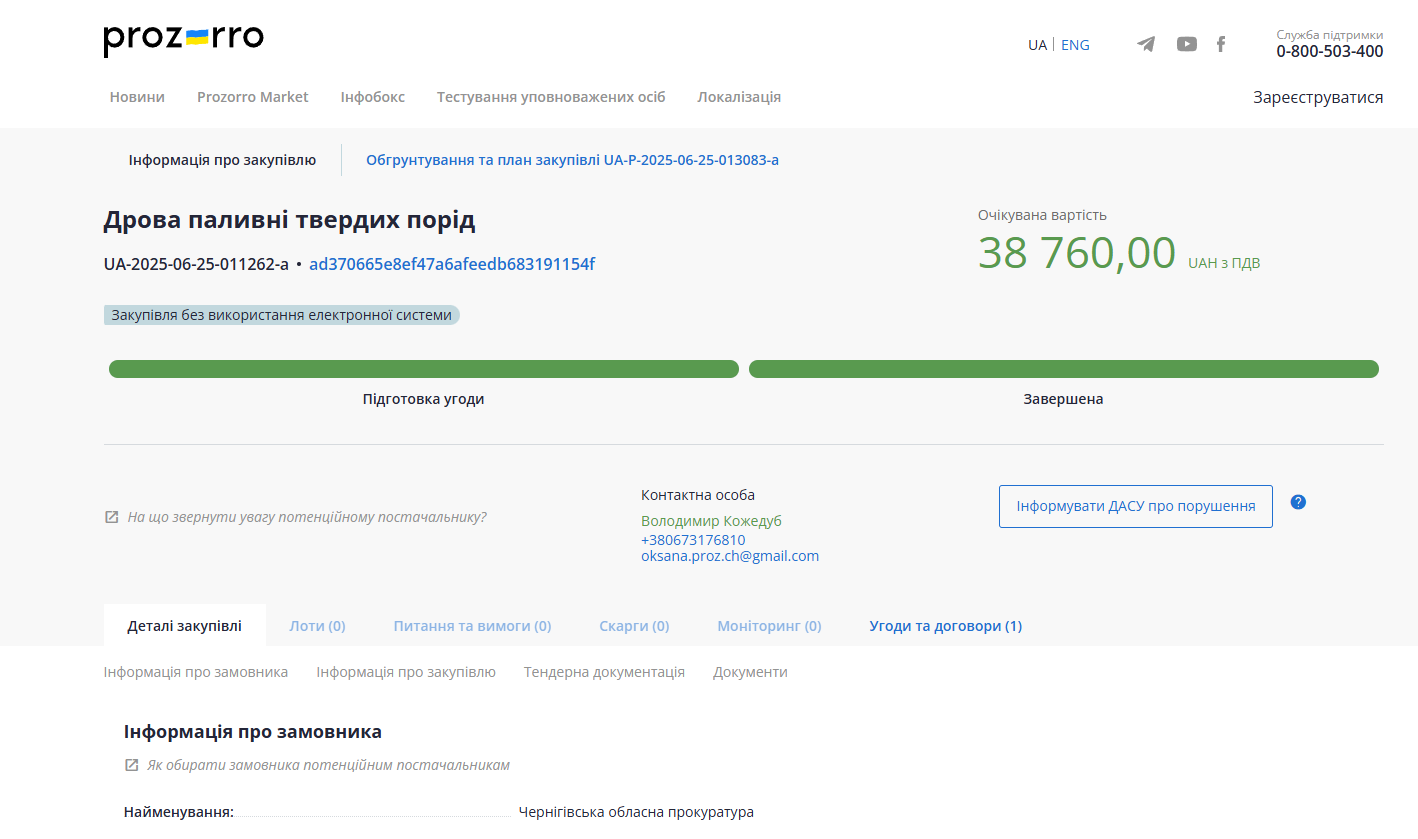The image size is (1418, 839).
Task: Click the blue question mark help icon
Action: pyautogui.click(x=1298, y=502)
